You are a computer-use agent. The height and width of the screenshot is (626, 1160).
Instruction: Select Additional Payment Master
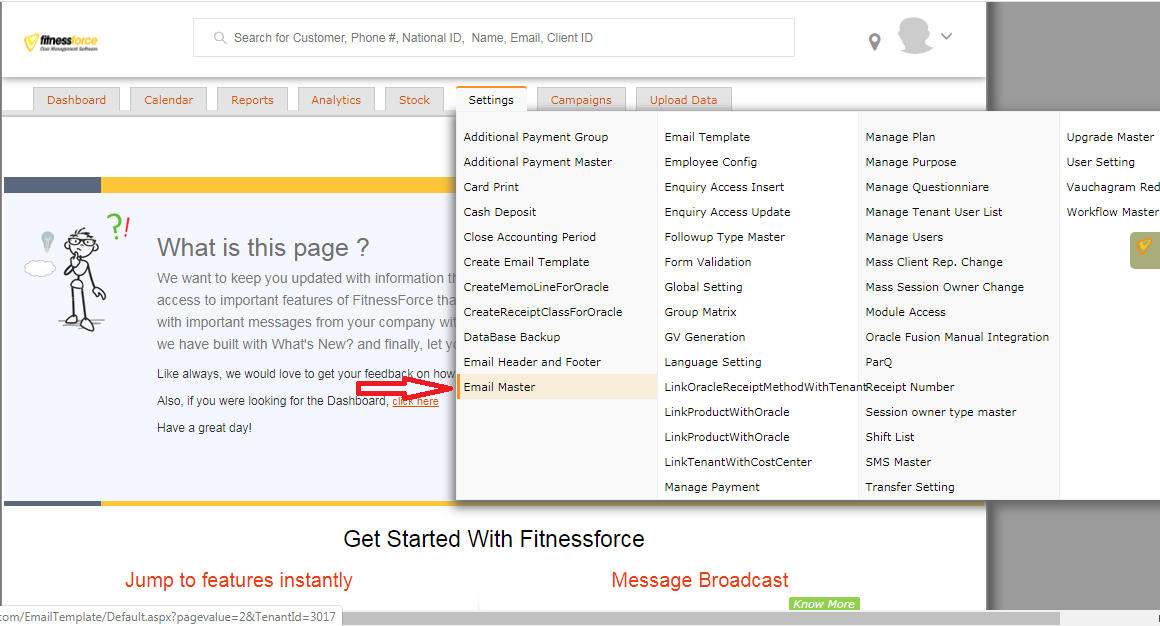click(x=538, y=162)
